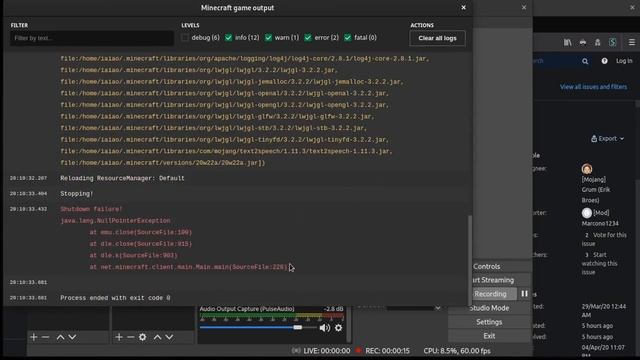Viewport: 640px width, 360px height.
Task: Mute Audio Output Capture speaker icon
Action: tap(325, 328)
